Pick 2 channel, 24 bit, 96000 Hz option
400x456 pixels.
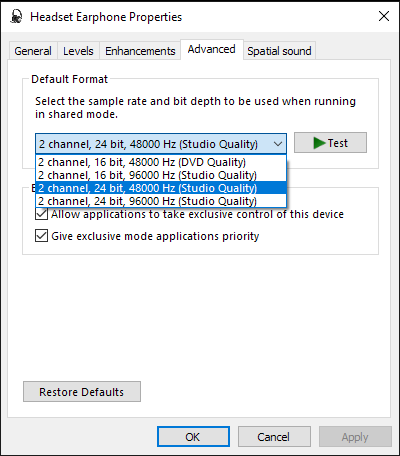click(x=161, y=201)
